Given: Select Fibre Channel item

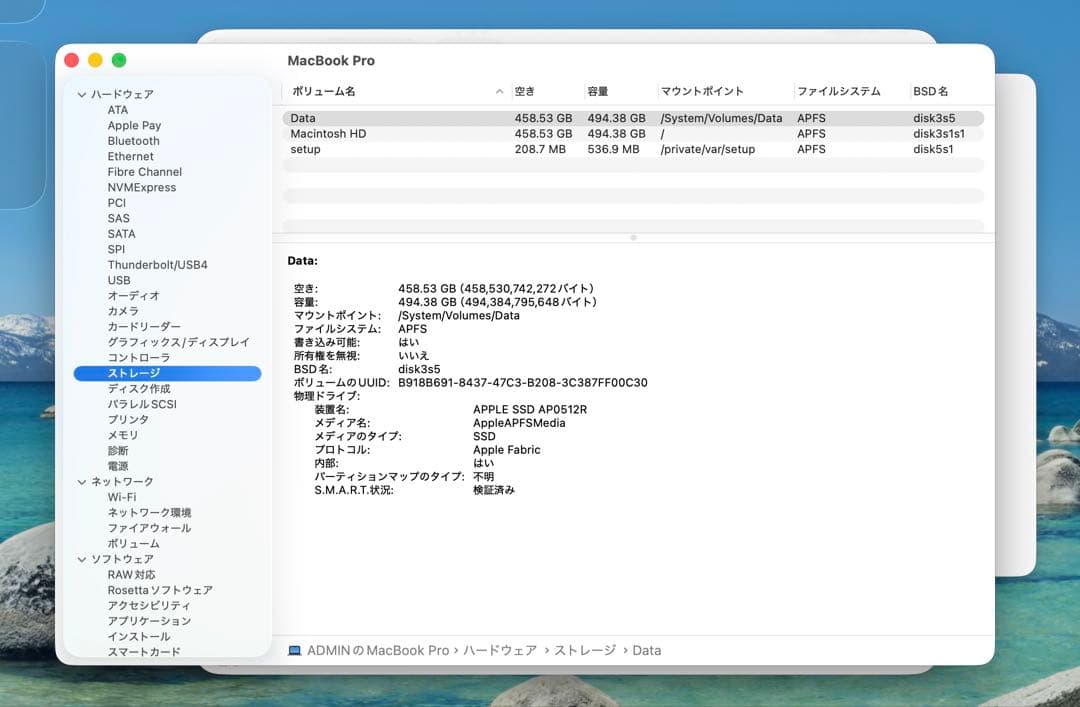Looking at the screenshot, I should pos(145,172).
